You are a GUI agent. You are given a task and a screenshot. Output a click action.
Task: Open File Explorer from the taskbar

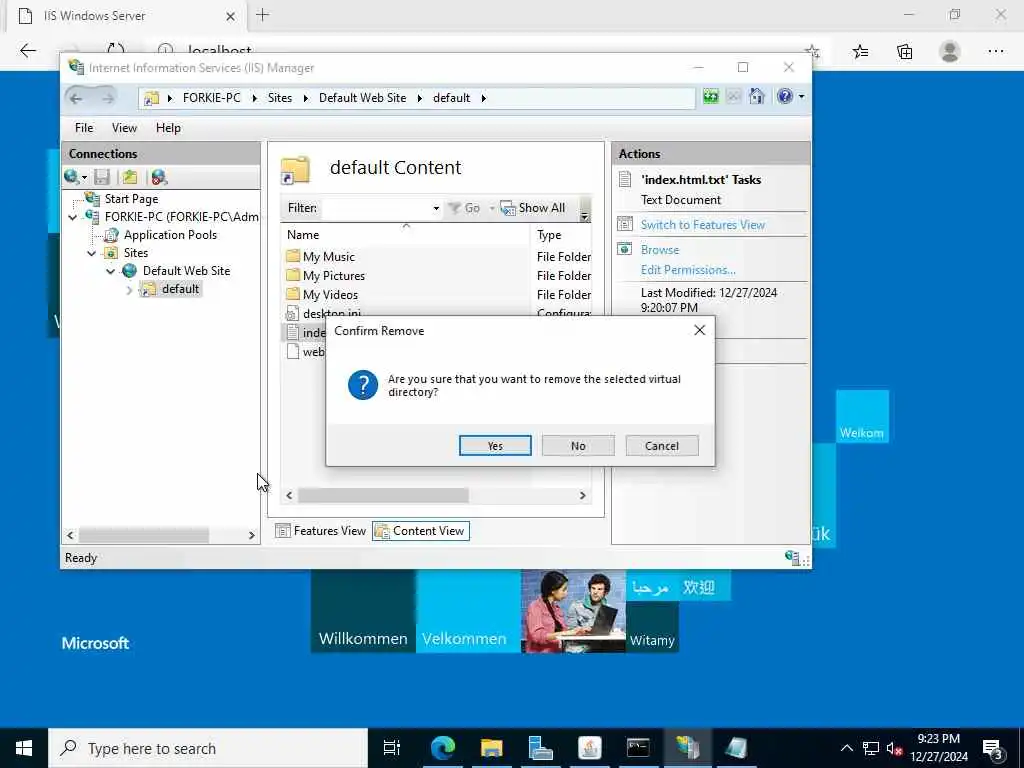click(x=491, y=748)
